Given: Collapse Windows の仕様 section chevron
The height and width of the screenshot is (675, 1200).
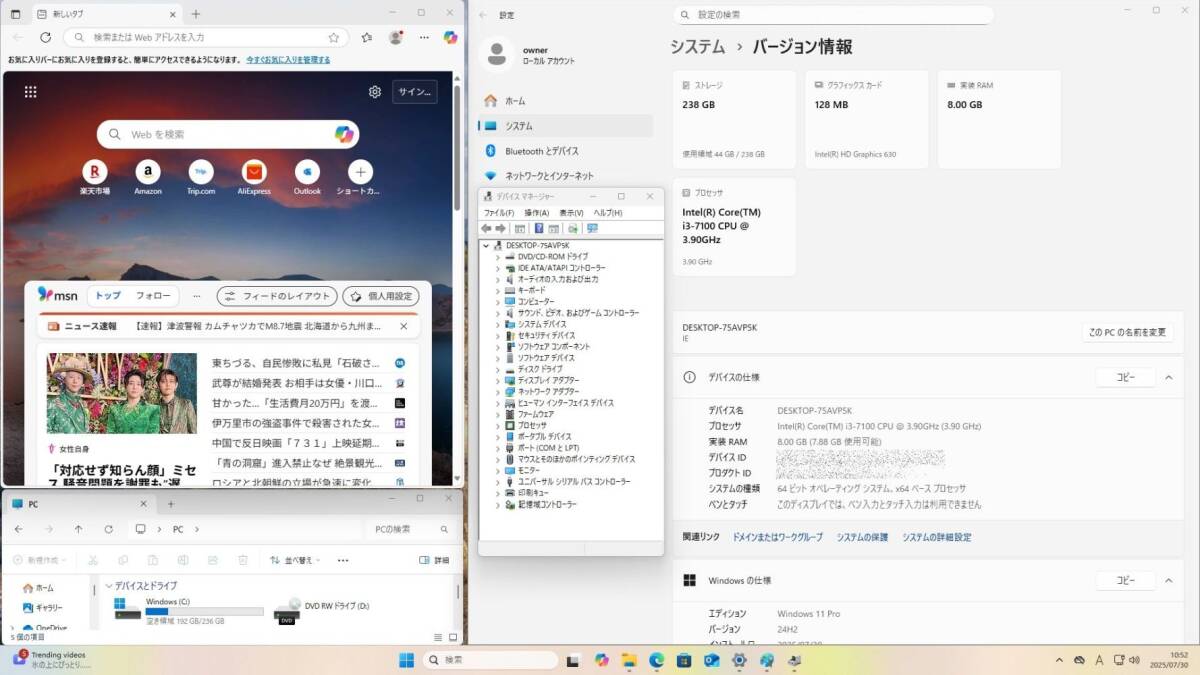Looking at the screenshot, I should [x=1167, y=580].
